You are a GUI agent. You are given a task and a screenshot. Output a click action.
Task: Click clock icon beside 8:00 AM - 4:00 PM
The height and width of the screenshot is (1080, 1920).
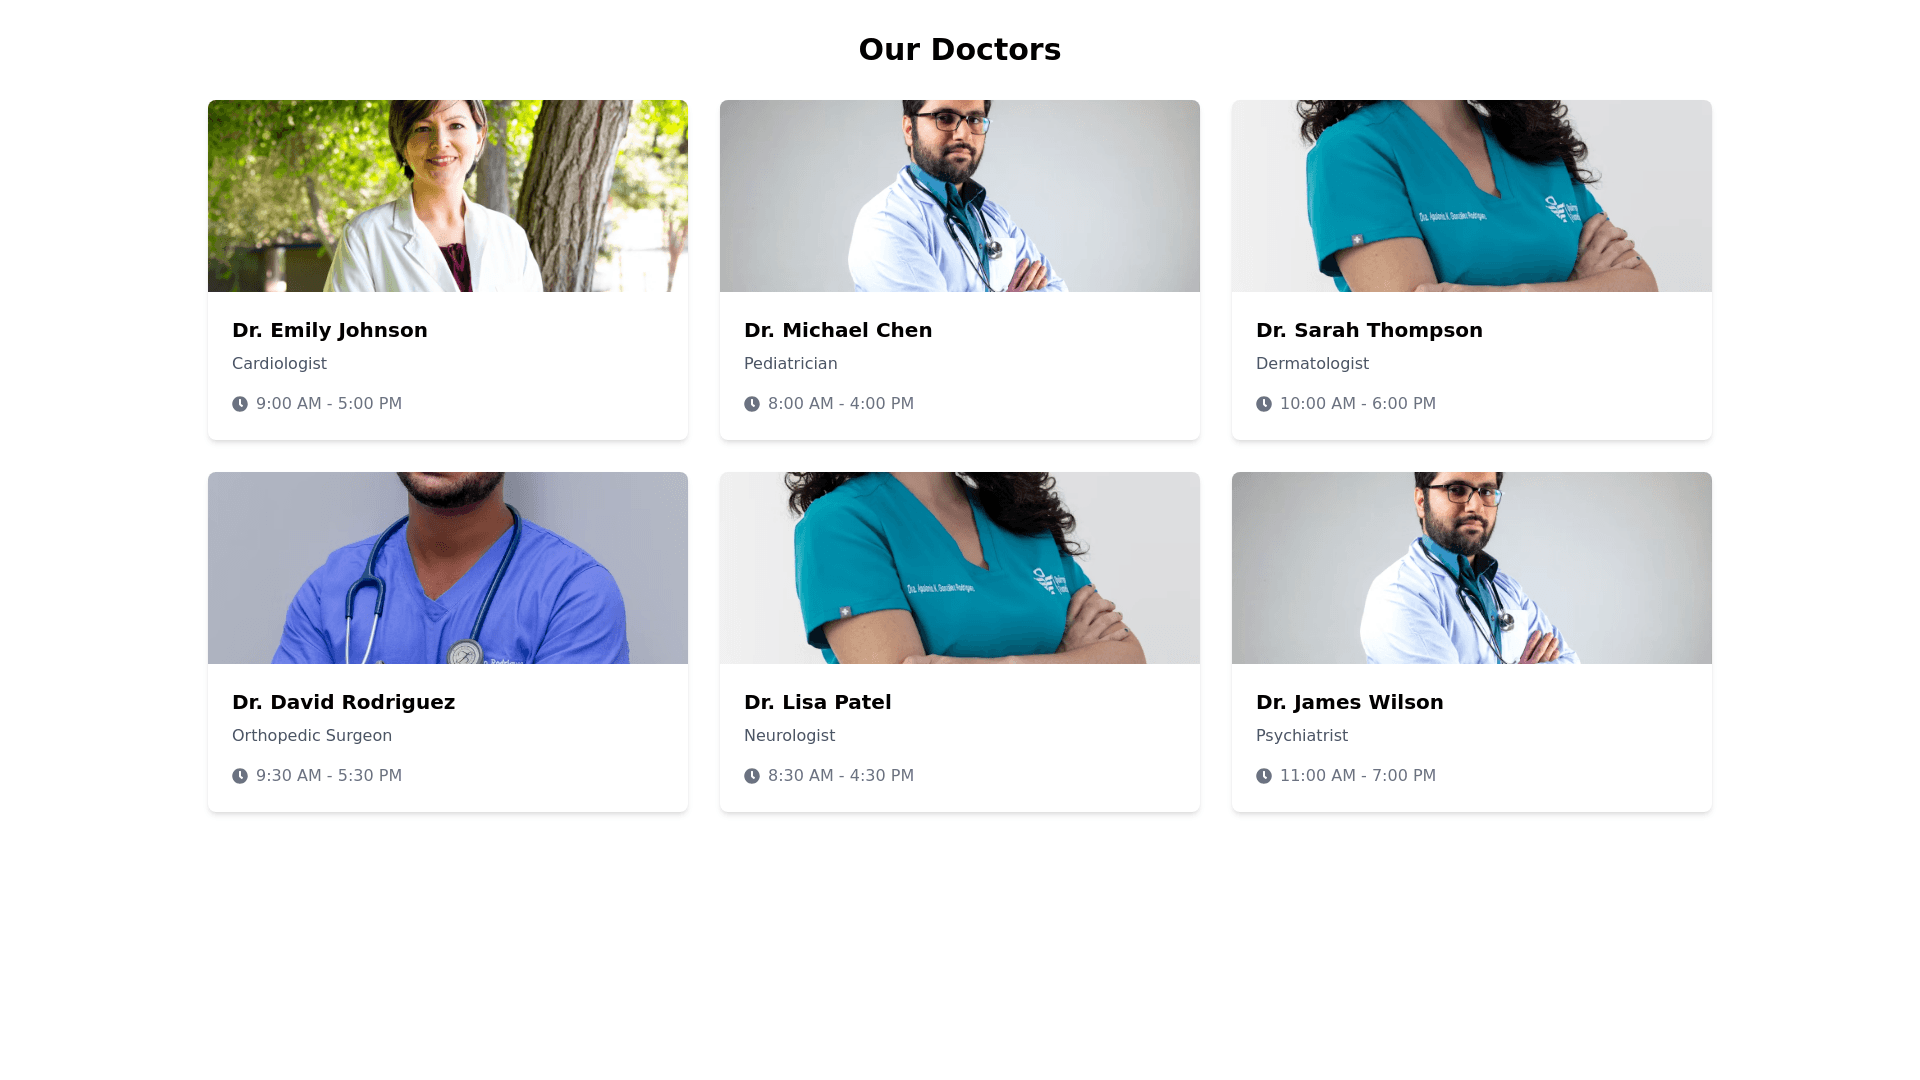coord(752,404)
